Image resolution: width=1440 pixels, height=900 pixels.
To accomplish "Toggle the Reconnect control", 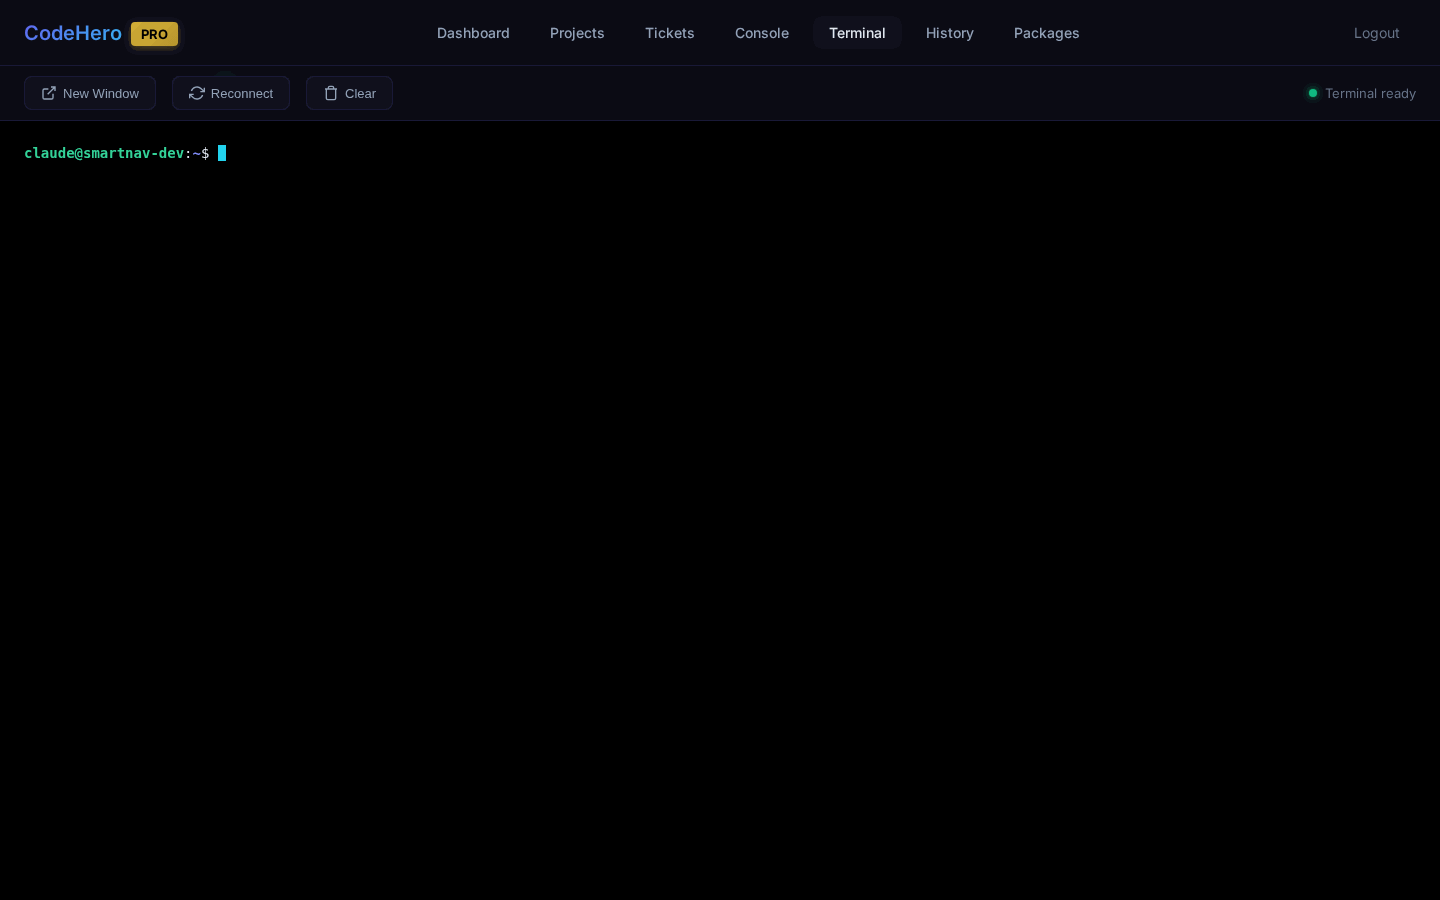I will coord(231,93).
